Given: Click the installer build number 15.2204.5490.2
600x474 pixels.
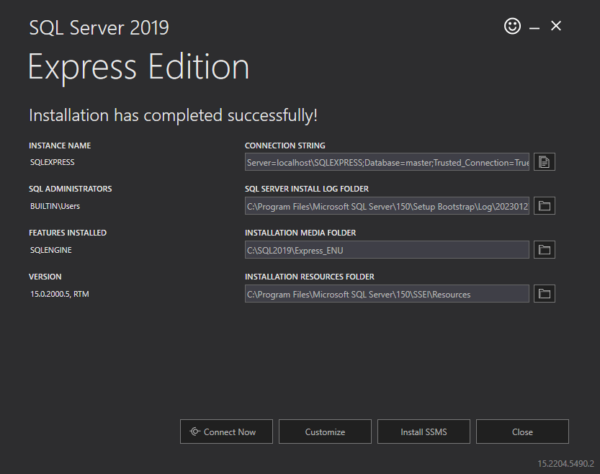Looking at the screenshot, I should (x=564, y=463).
